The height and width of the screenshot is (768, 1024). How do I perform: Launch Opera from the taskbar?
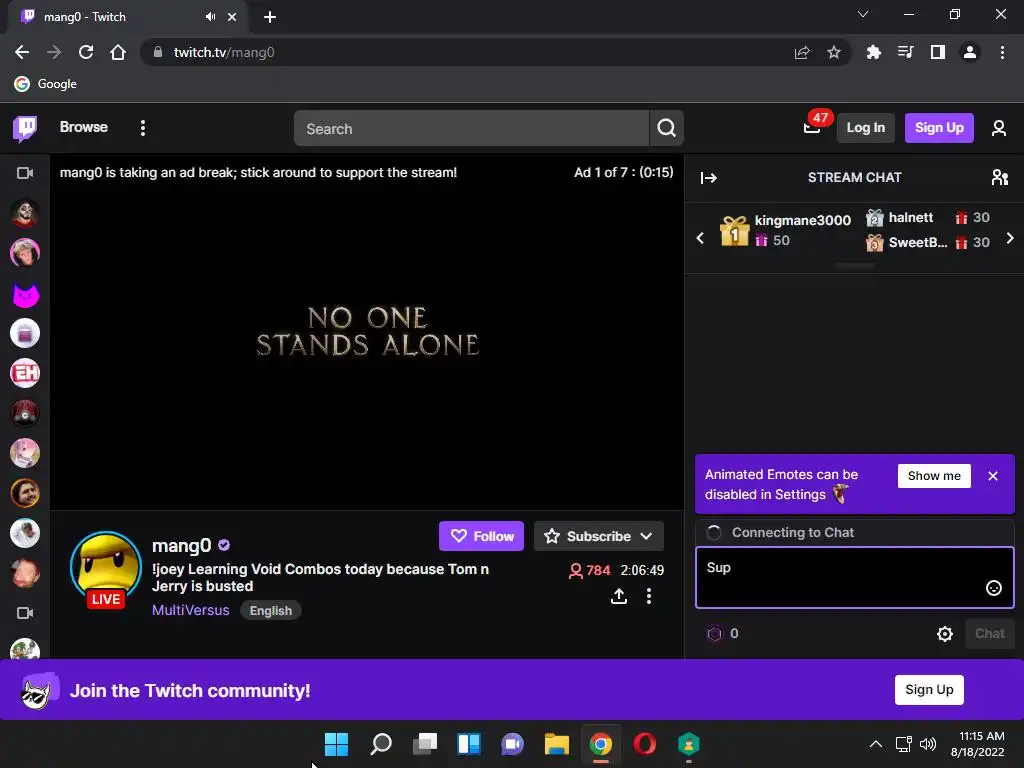[x=645, y=744]
